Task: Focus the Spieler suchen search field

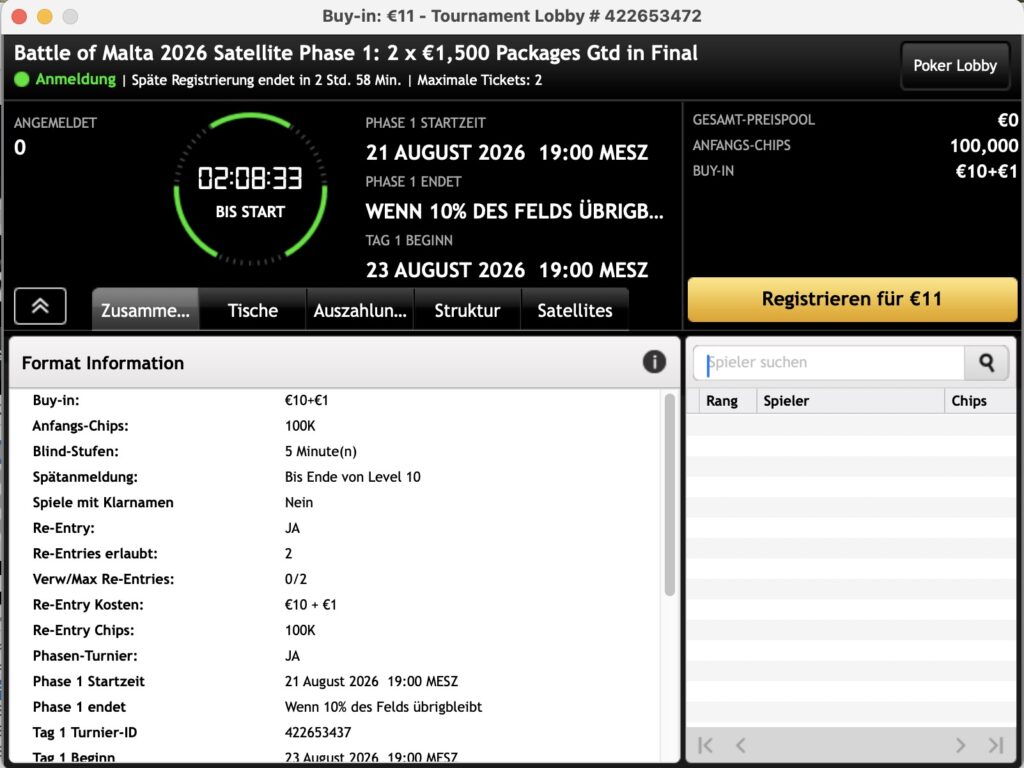Action: 829,362
